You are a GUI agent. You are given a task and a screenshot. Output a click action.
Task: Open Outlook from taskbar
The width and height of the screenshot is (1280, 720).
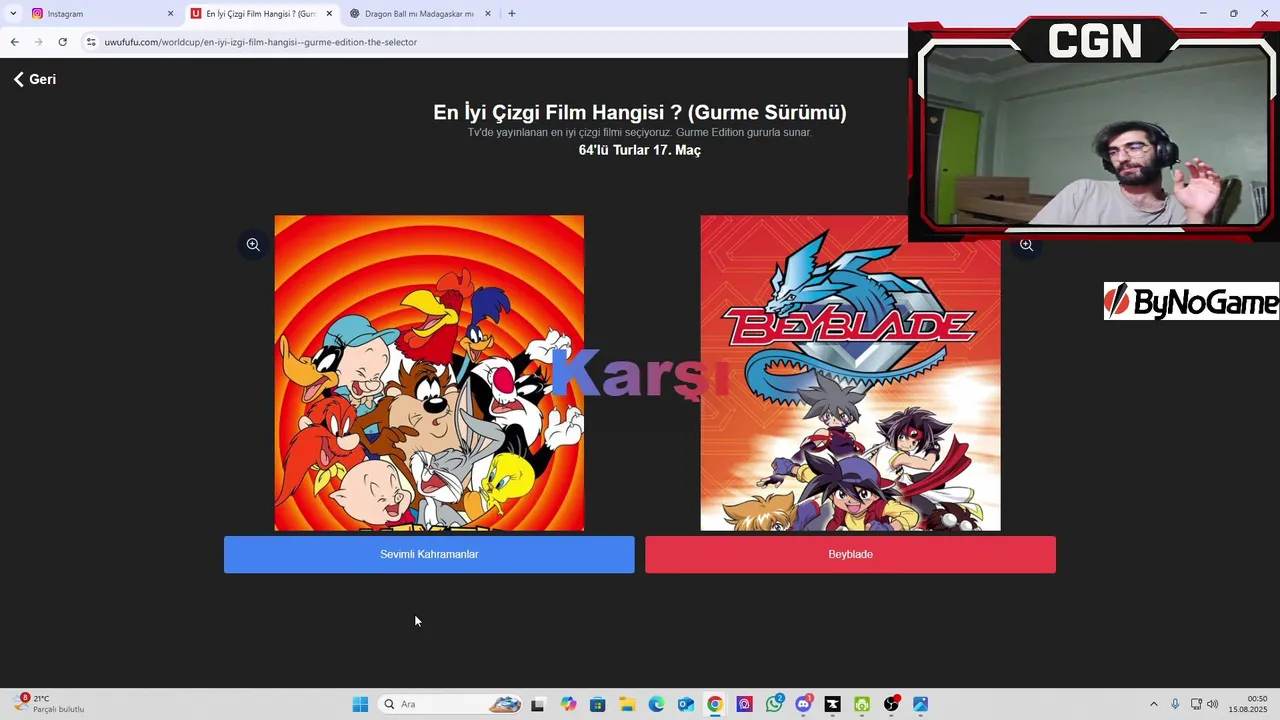click(x=686, y=704)
